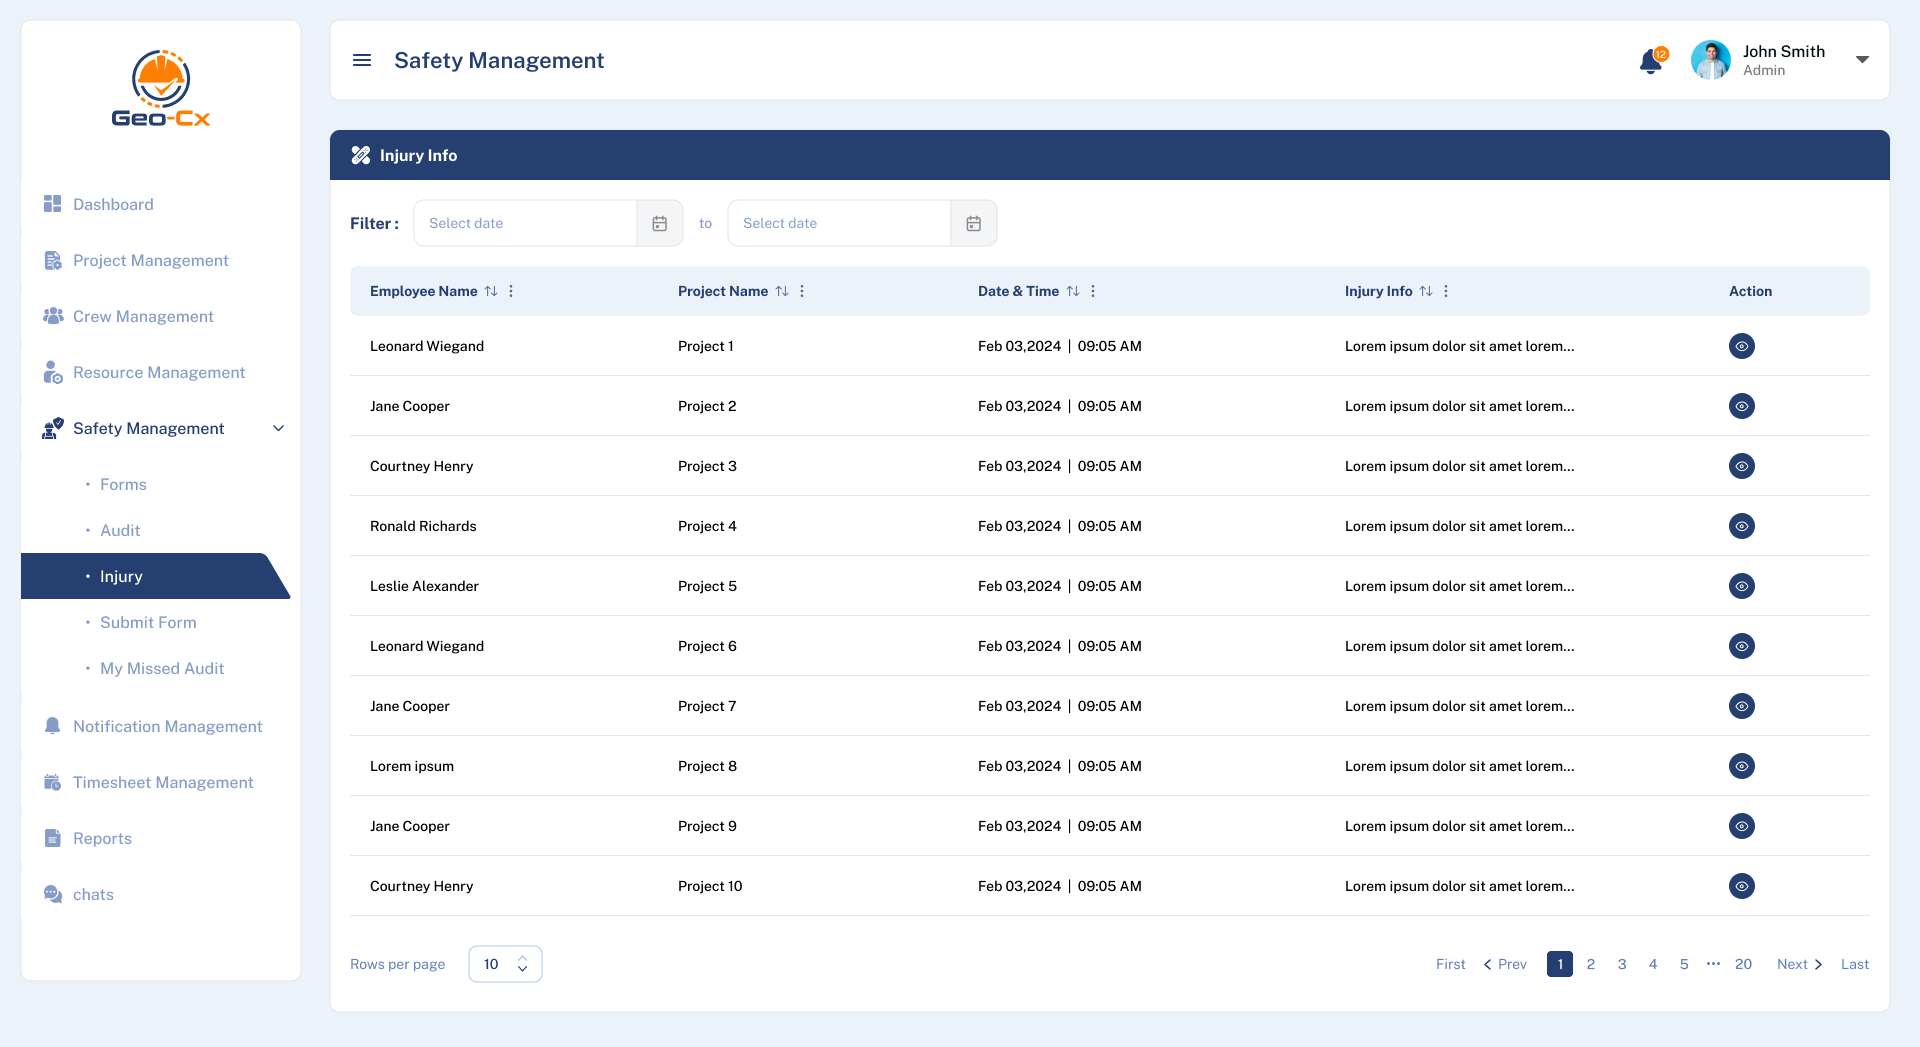Toggle the hamburger menu icon
This screenshot has height=1047, width=1920.
click(x=362, y=61)
